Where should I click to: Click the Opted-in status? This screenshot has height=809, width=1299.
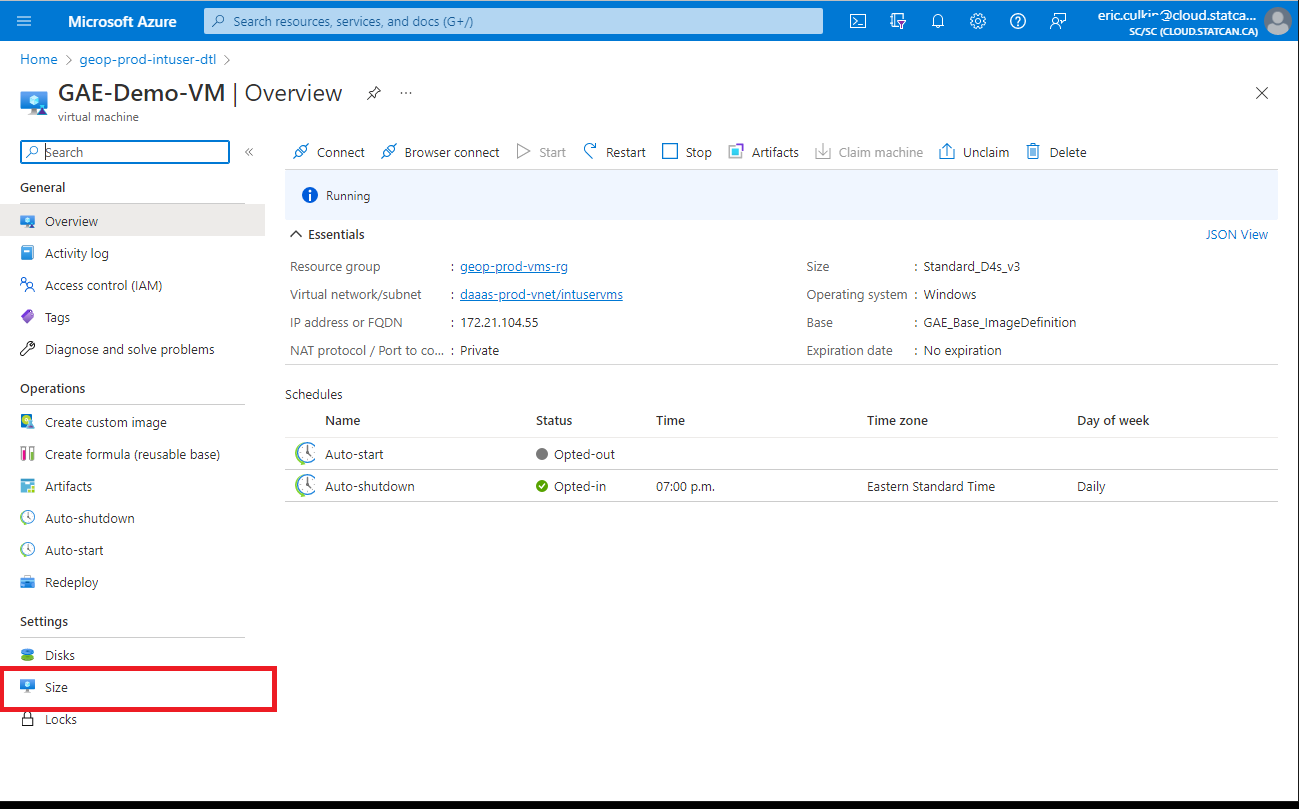pyautogui.click(x=571, y=486)
